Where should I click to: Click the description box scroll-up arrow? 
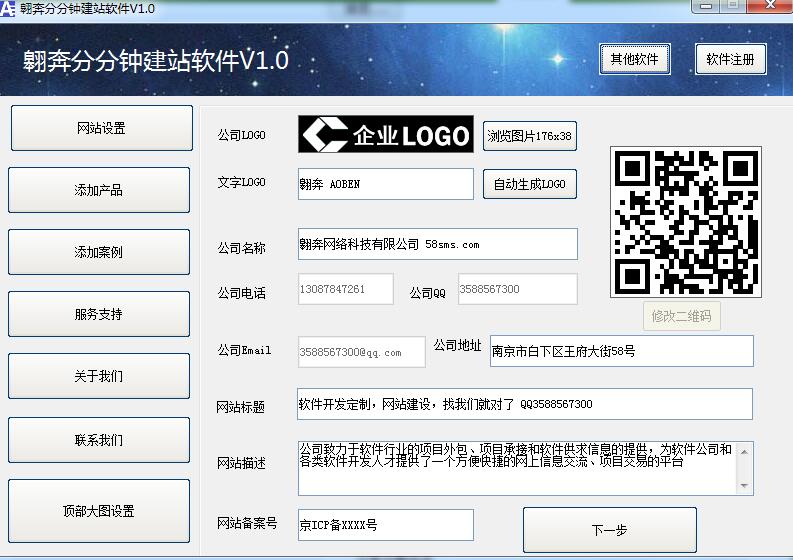coord(744,451)
